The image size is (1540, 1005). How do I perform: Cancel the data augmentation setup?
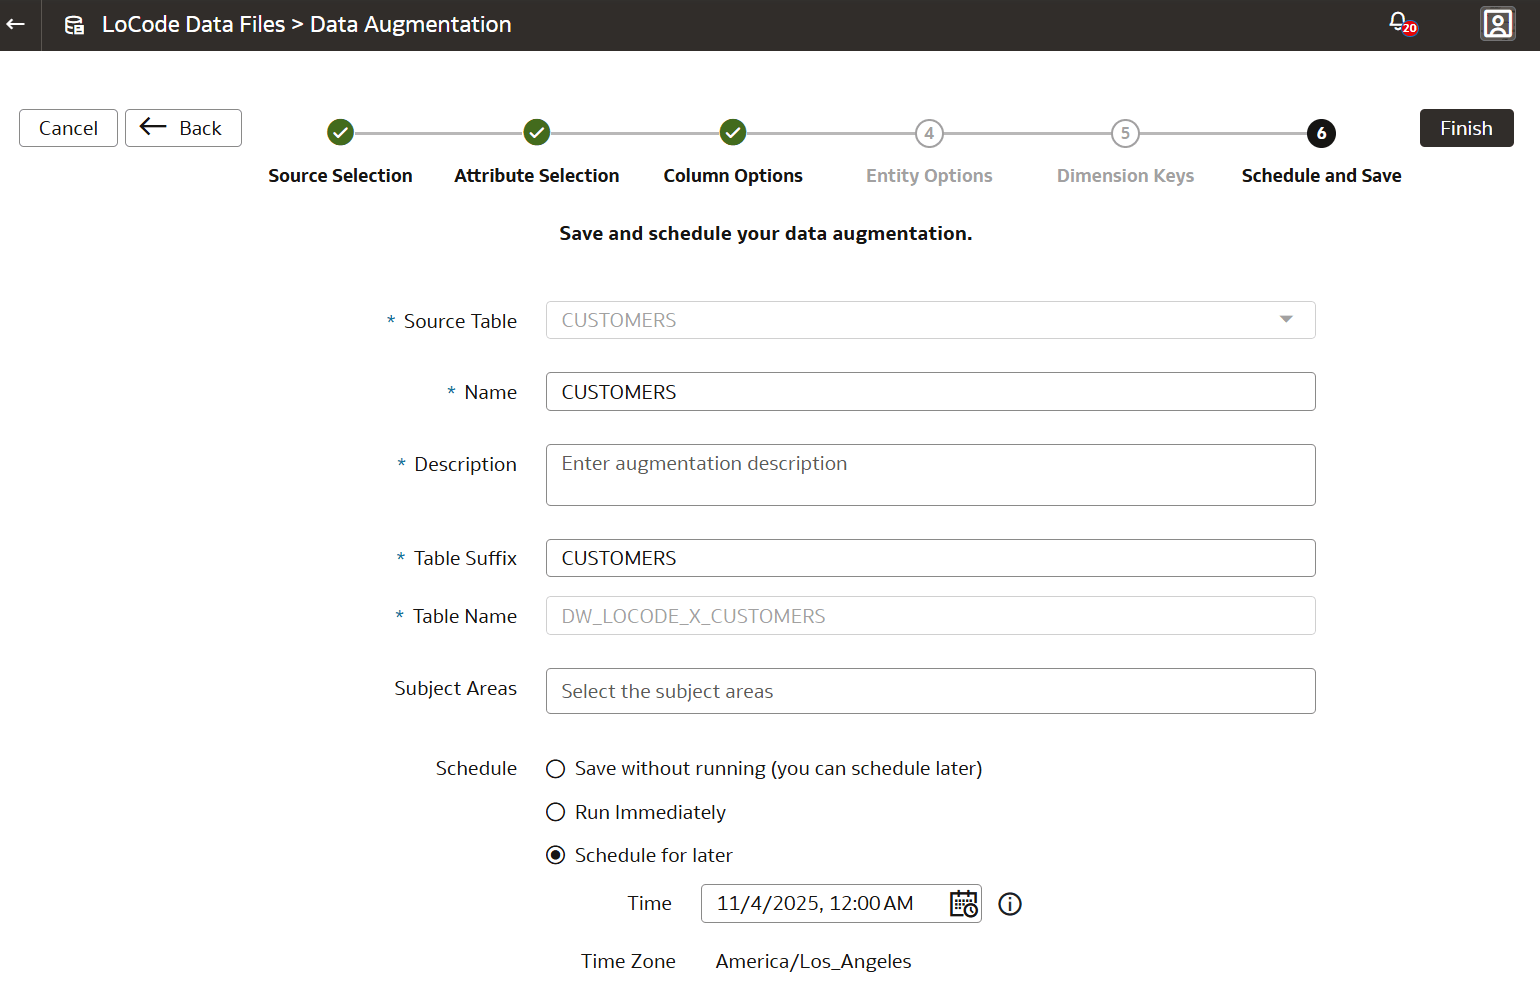pos(67,128)
